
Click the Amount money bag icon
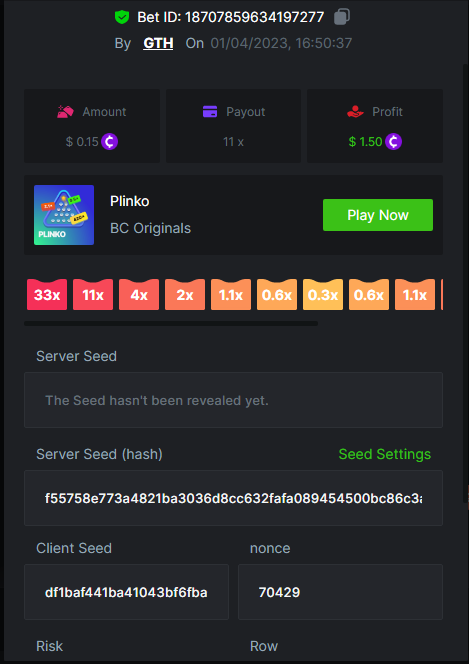[x=66, y=112]
